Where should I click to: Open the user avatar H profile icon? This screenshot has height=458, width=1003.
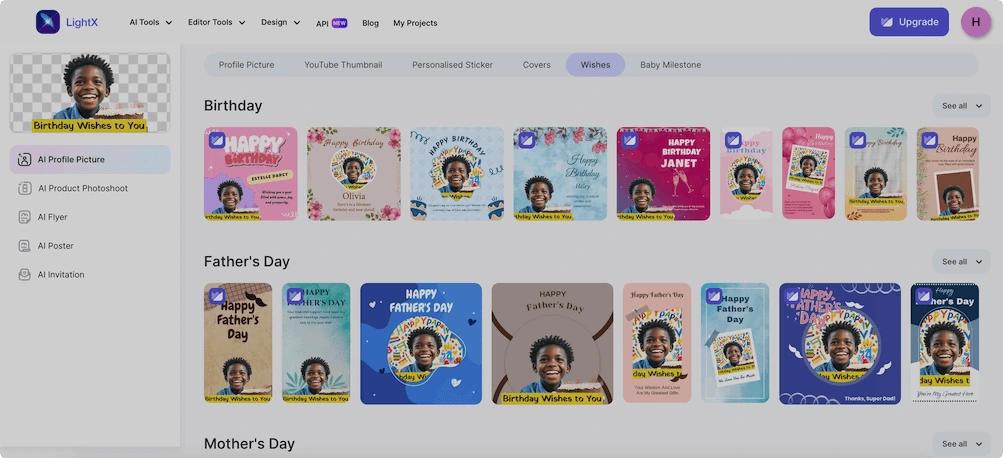[x=975, y=22]
